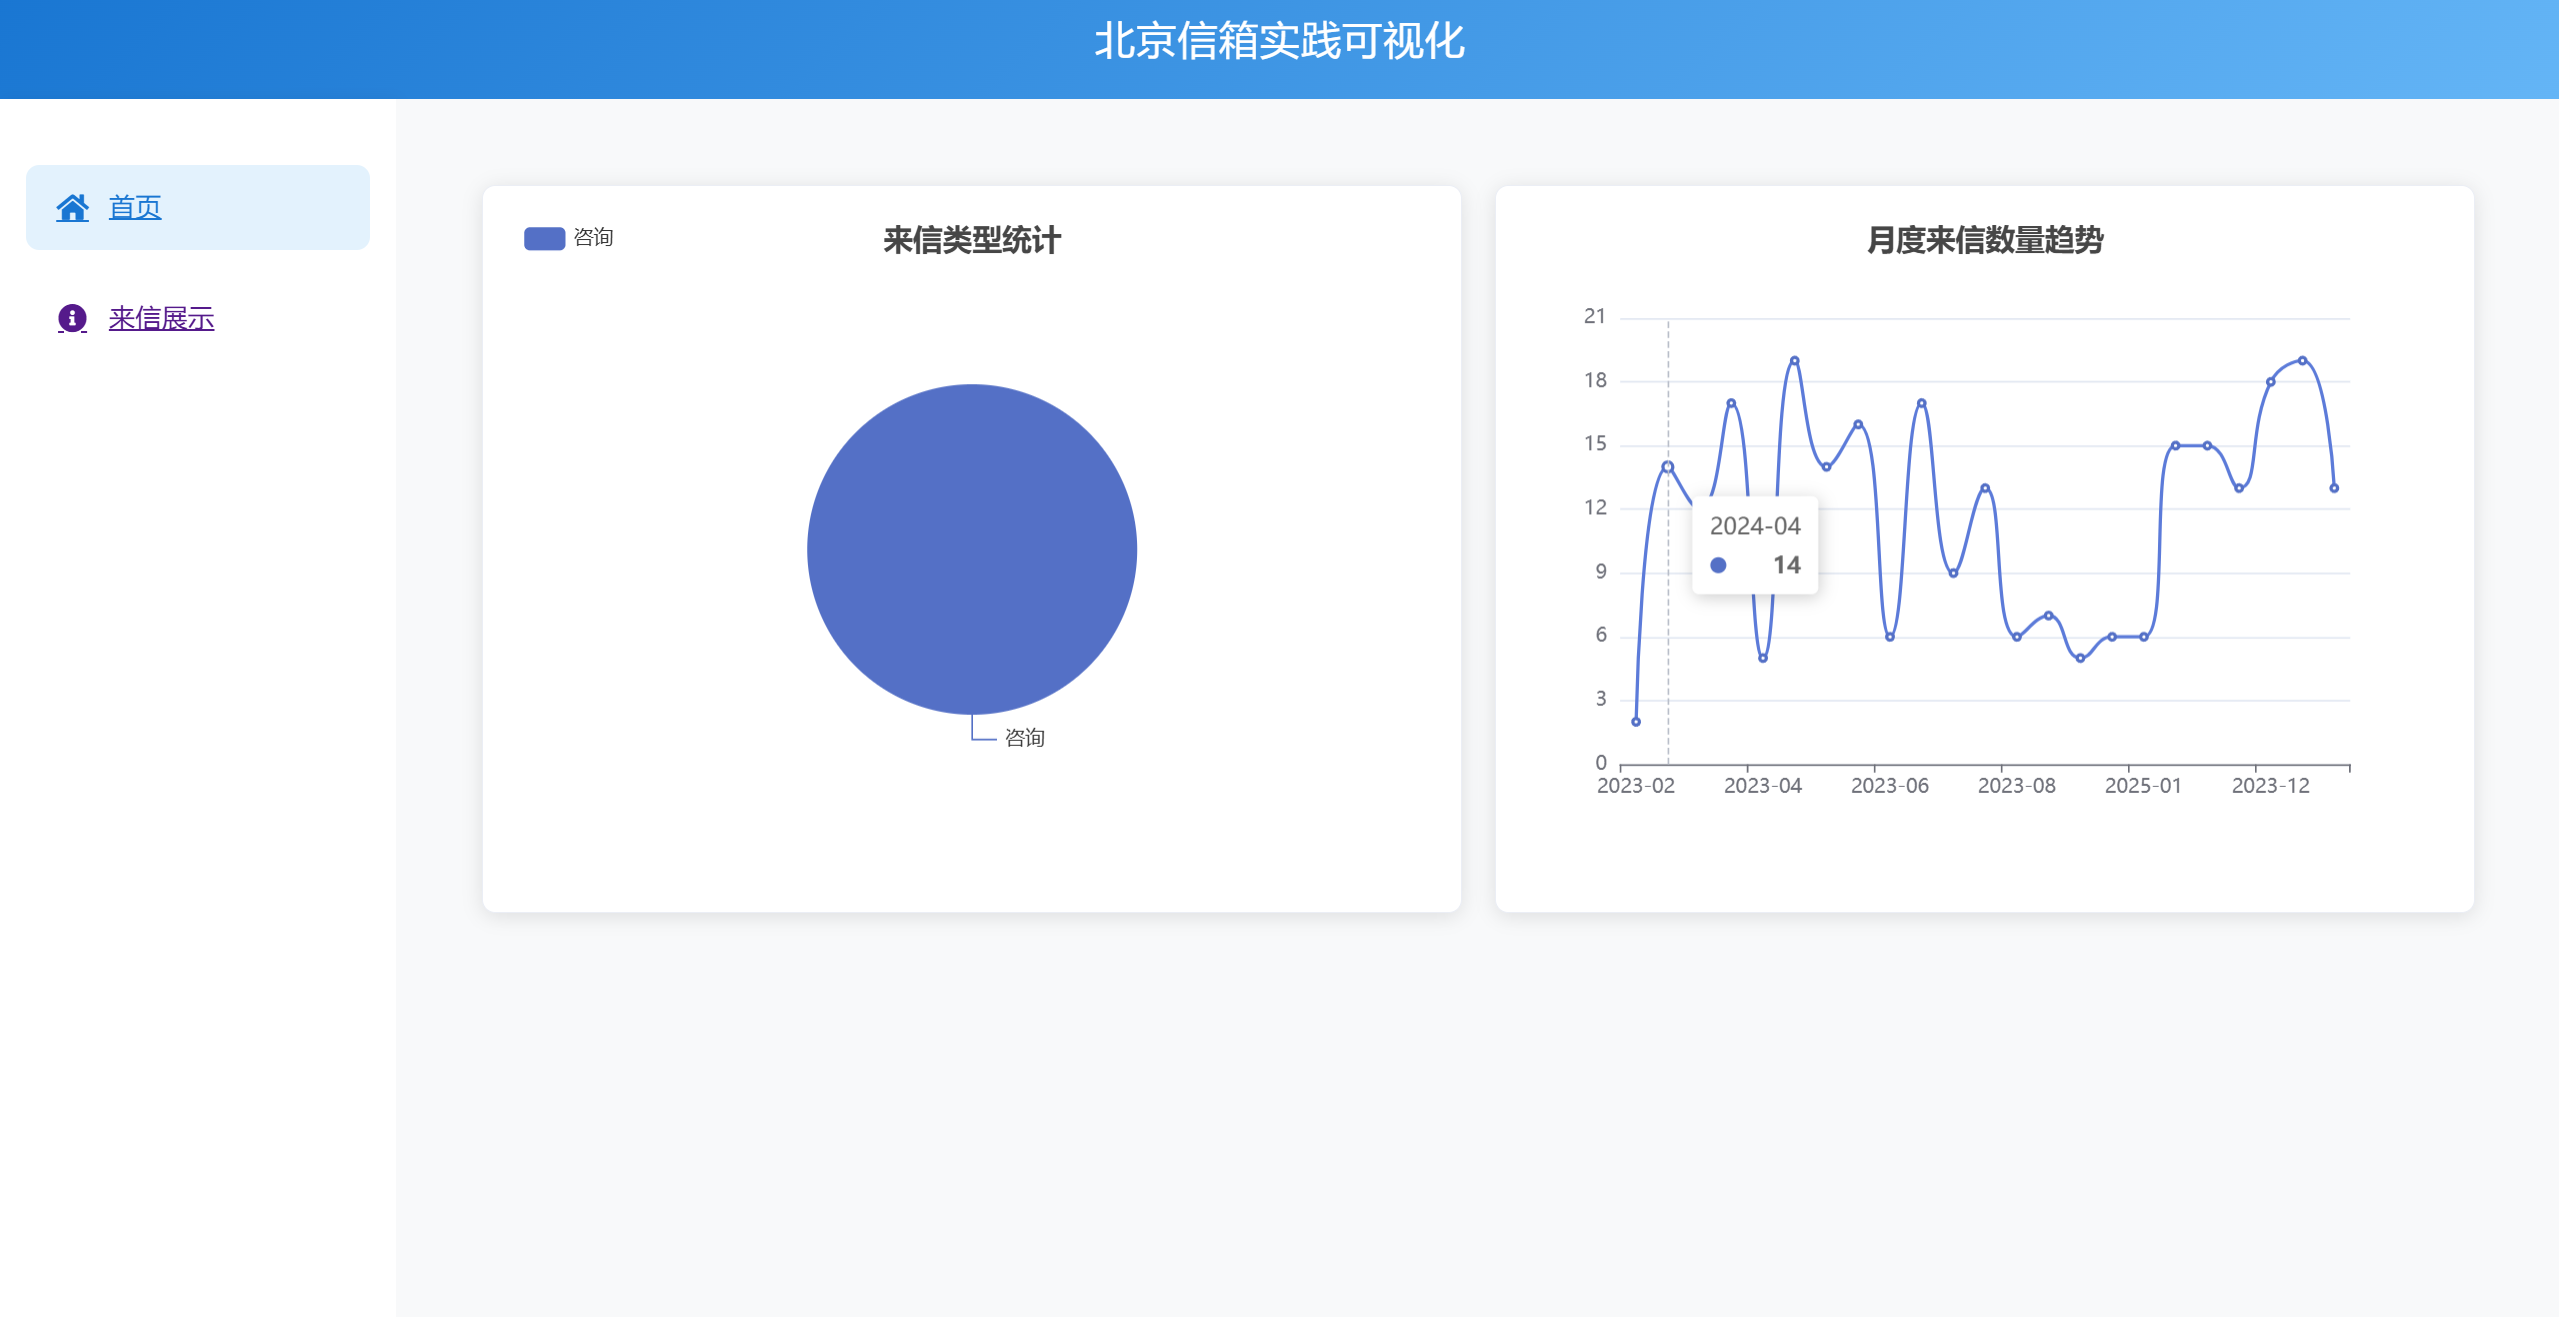Click the 2025-01 x-axis label
Image resolution: width=2559 pixels, height=1317 pixels.
coord(2142,786)
